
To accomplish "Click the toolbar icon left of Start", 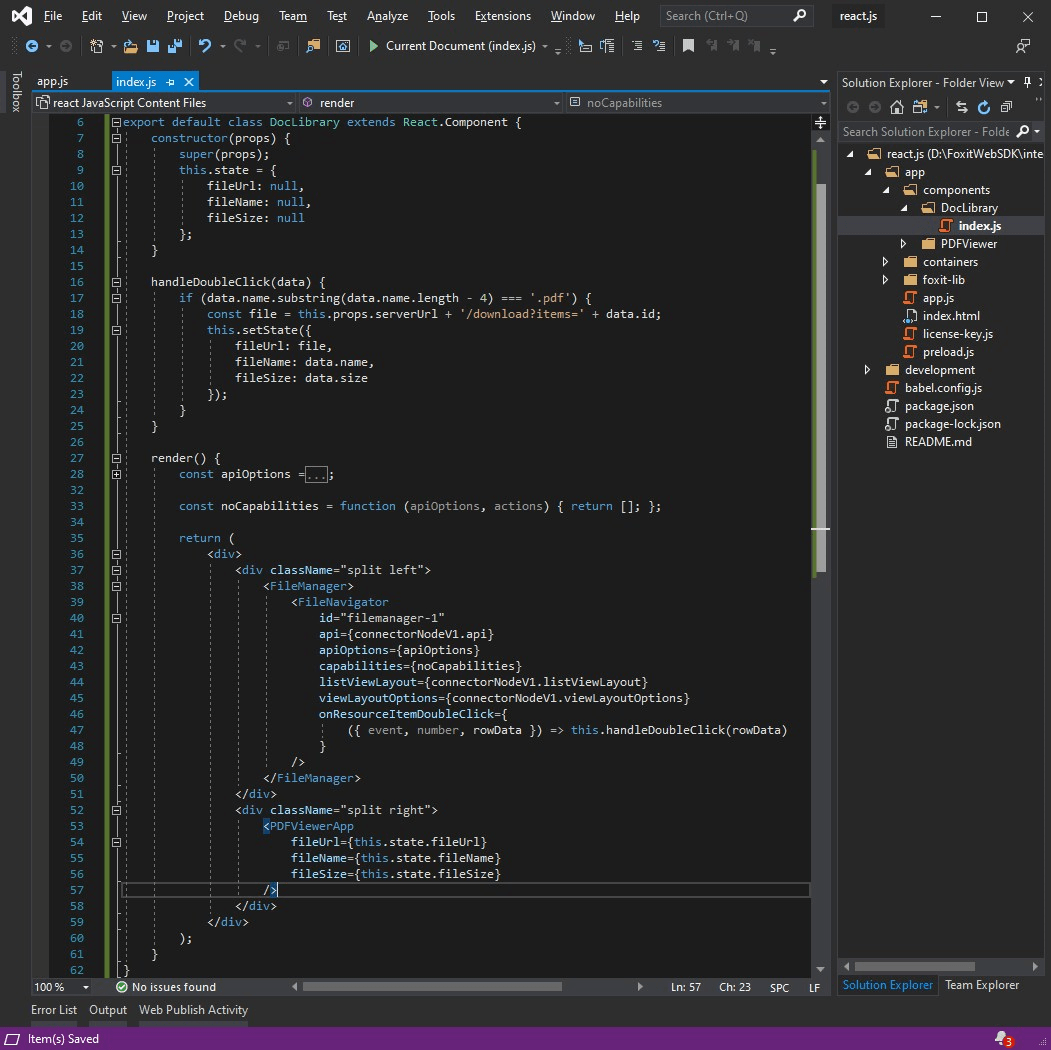I will tap(343, 46).
